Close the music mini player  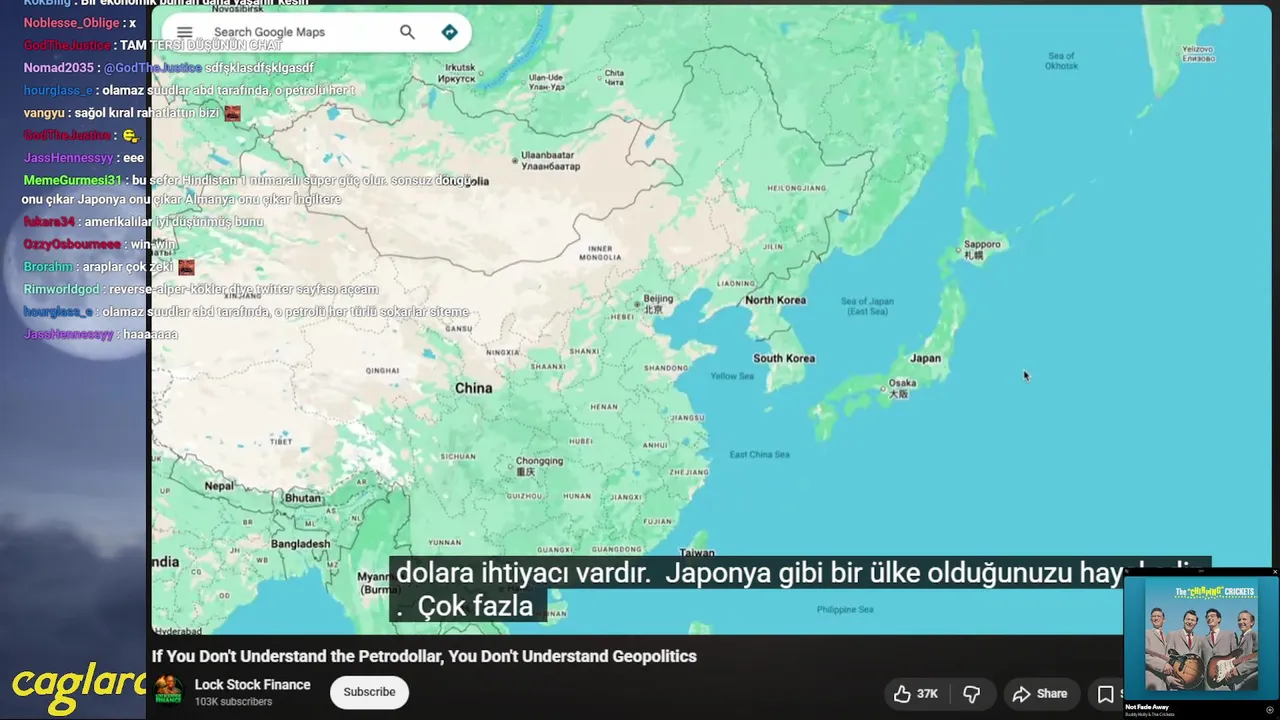point(1274,572)
